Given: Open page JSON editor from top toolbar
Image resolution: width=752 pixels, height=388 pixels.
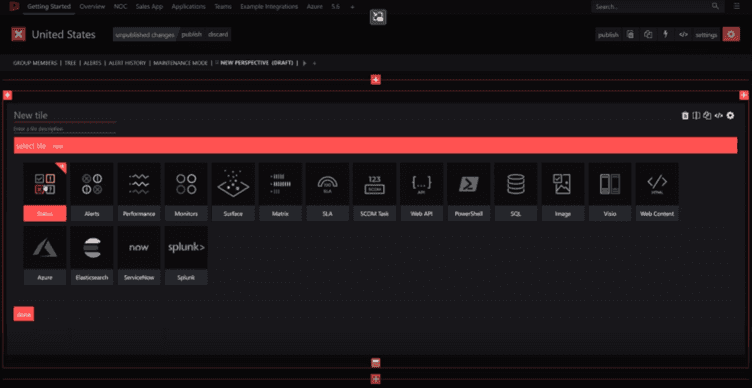Looking at the screenshot, I should coord(683,35).
